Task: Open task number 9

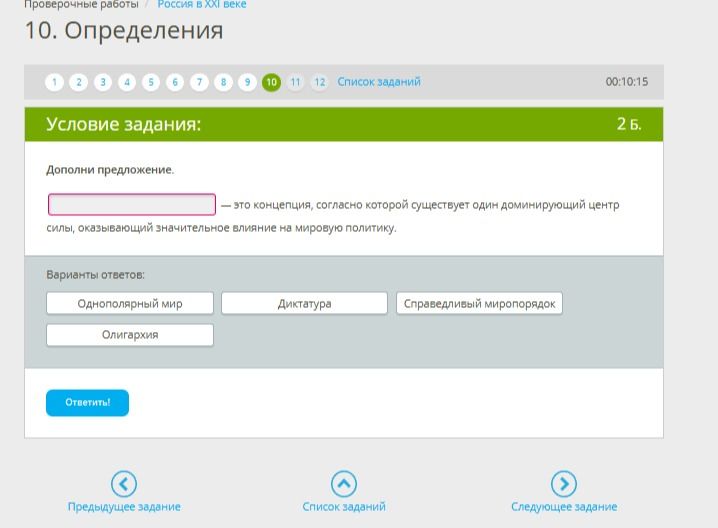Action: (247, 82)
